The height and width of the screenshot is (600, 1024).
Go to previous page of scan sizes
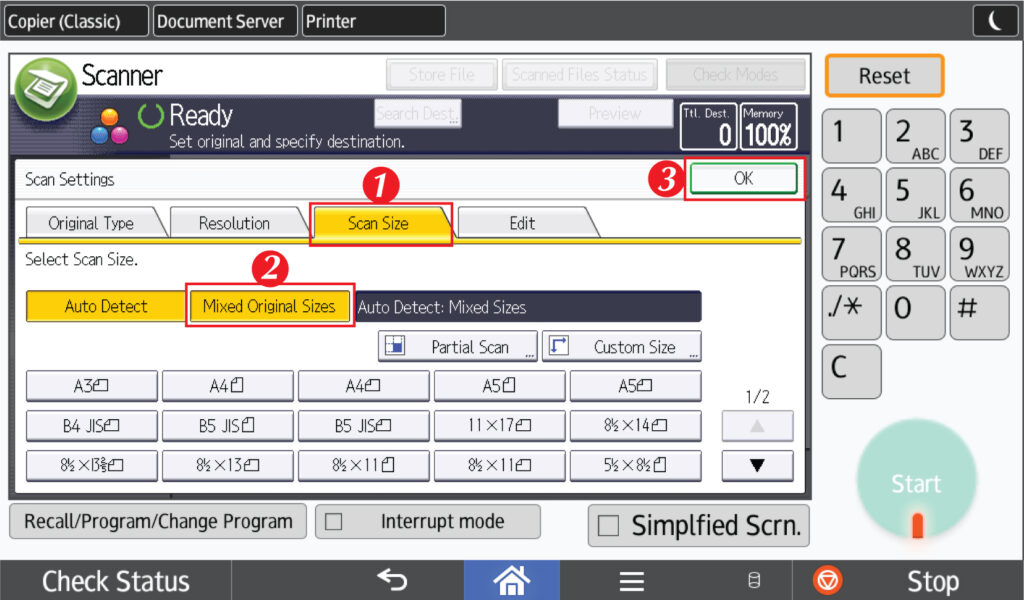(x=757, y=426)
